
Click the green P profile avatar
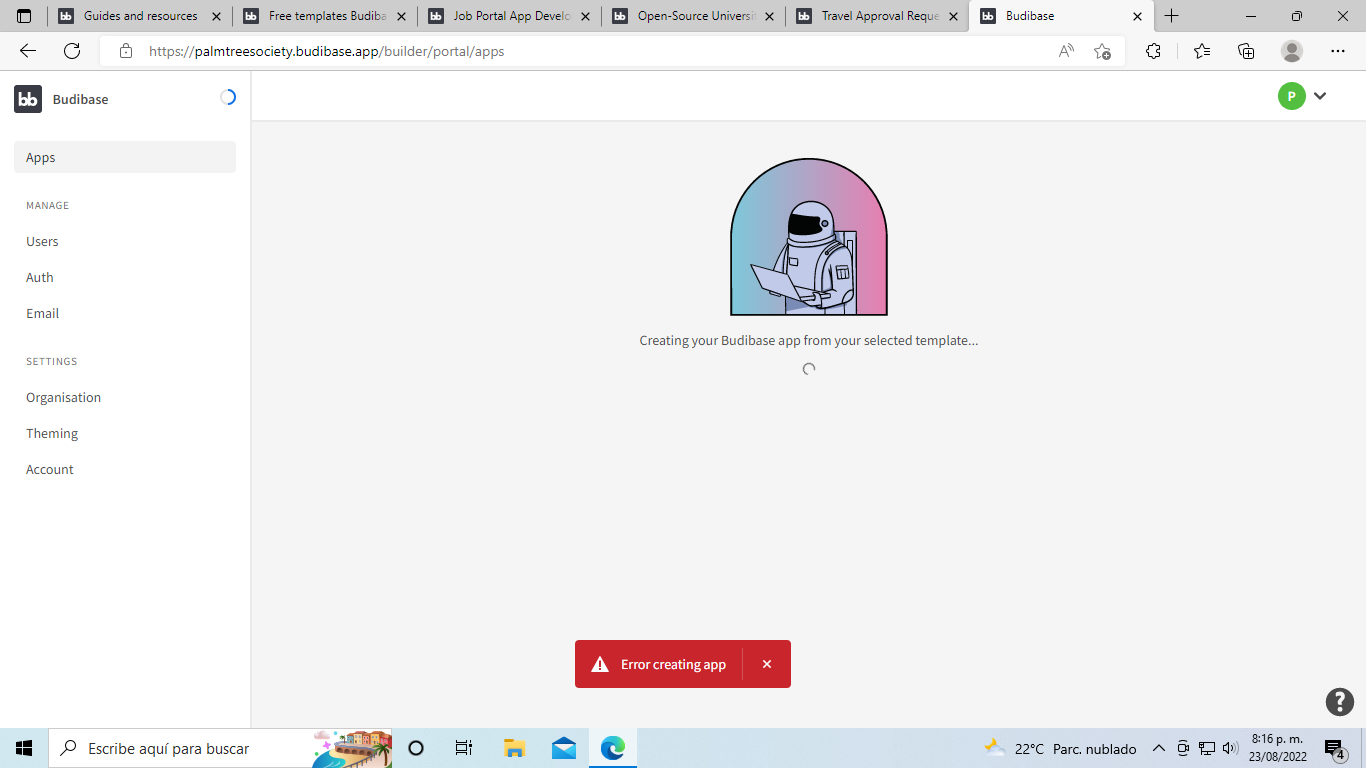click(x=1292, y=96)
